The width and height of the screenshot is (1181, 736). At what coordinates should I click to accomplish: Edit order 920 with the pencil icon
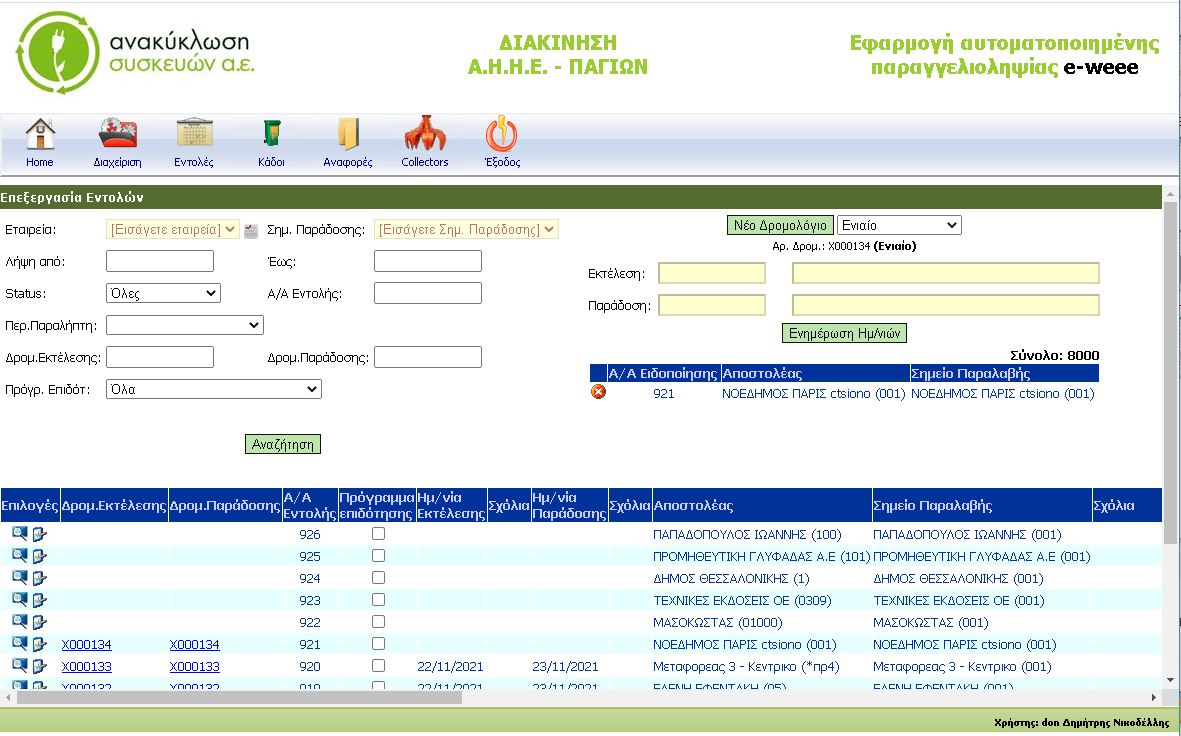point(39,665)
